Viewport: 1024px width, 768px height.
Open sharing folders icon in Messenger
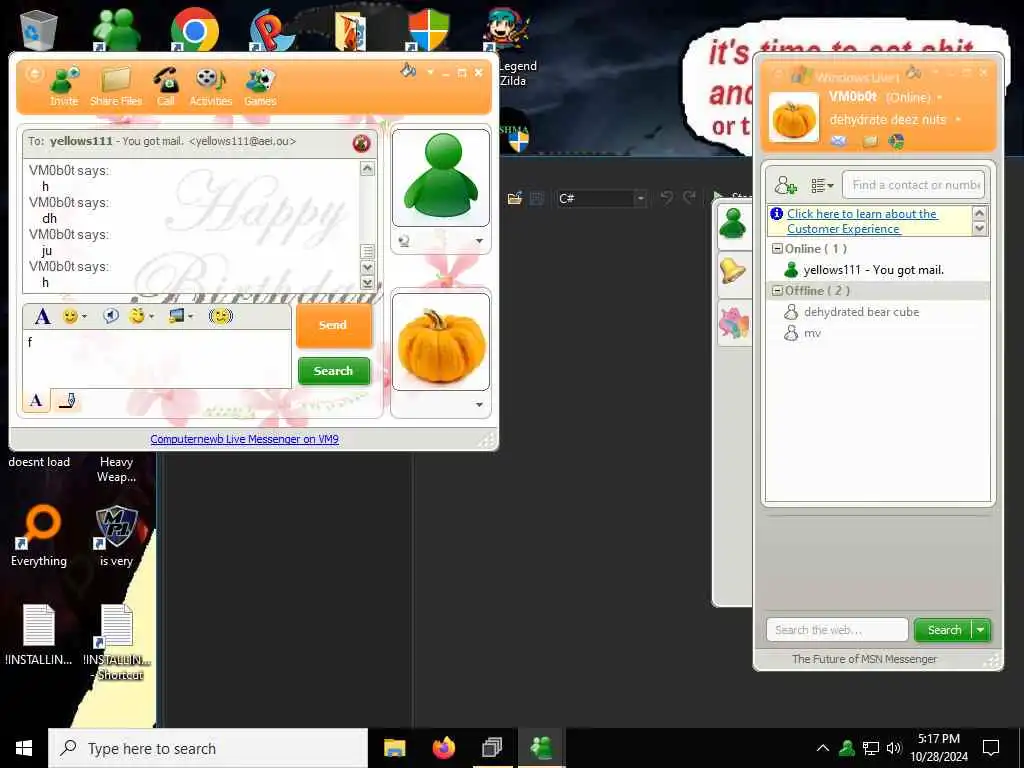point(869,141)
